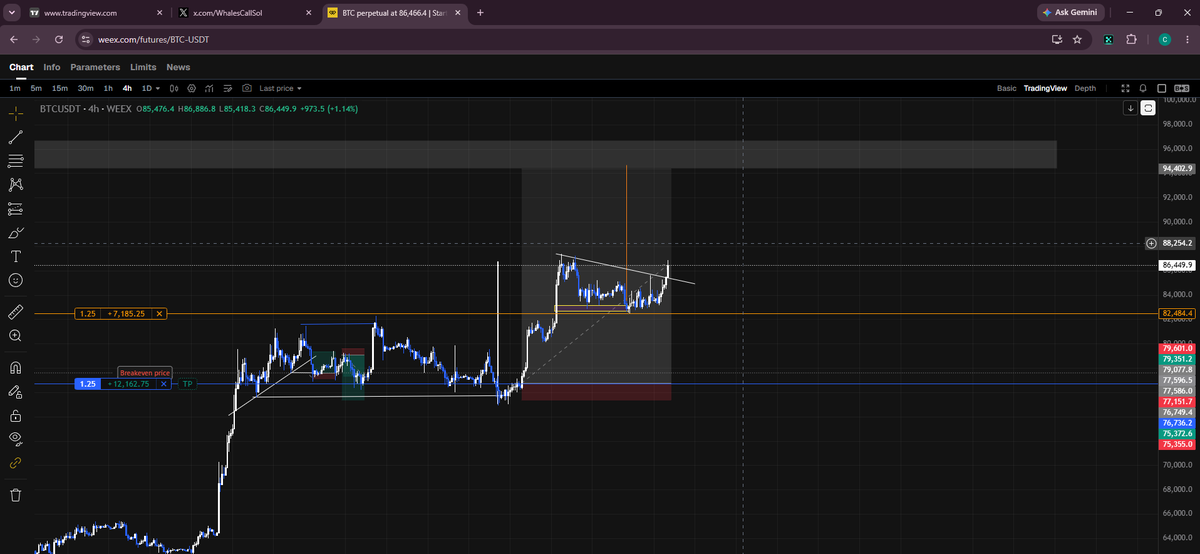Reload the page
Viewport: 1200px width, 554px height.
(x=59, y=39)
